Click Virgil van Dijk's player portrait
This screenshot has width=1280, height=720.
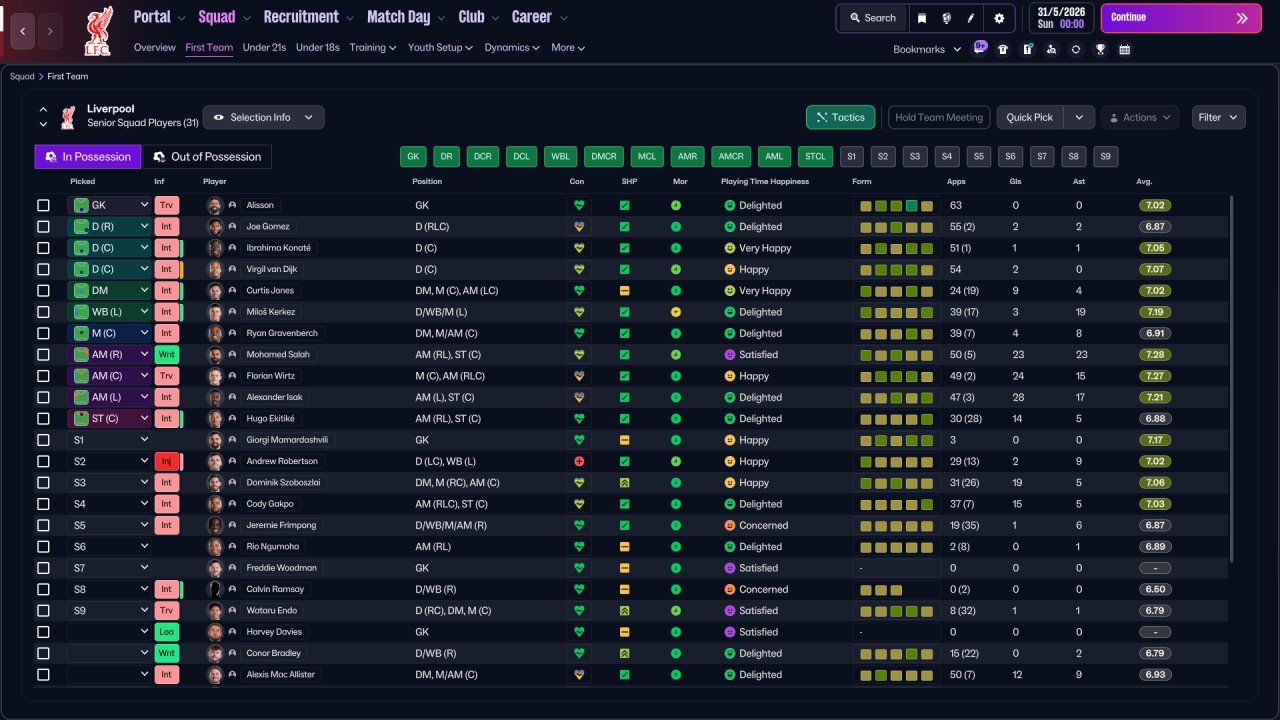click(214, 269)
